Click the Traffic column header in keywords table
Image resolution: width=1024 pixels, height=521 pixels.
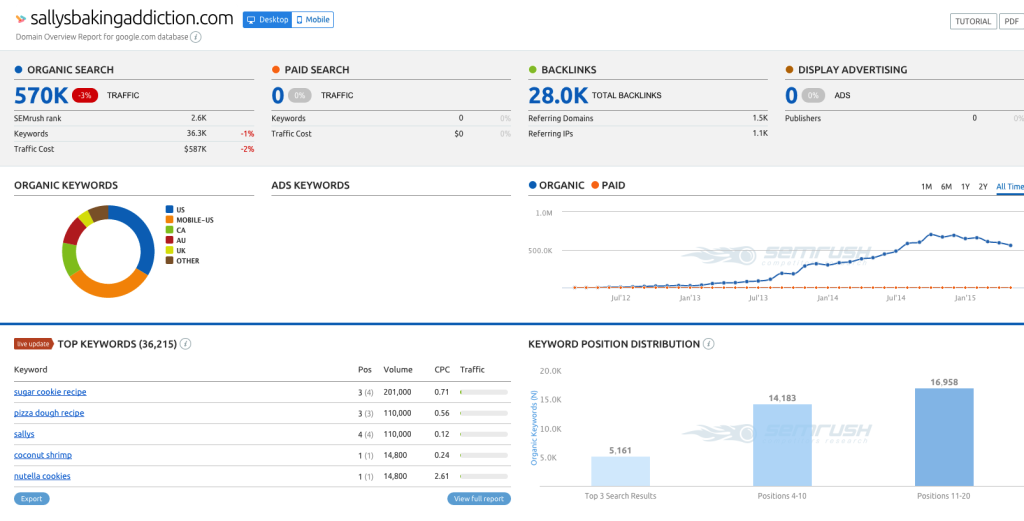click(472, 370)
